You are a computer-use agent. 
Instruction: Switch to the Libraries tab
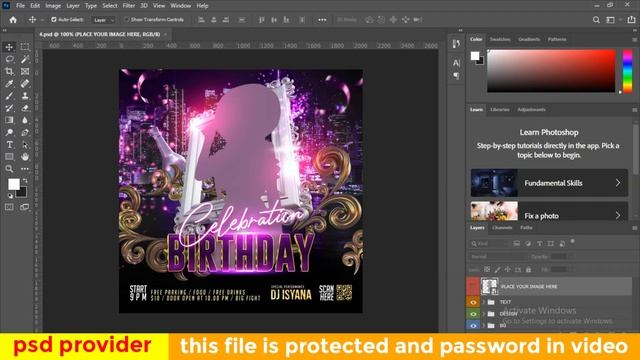[500, 109]
